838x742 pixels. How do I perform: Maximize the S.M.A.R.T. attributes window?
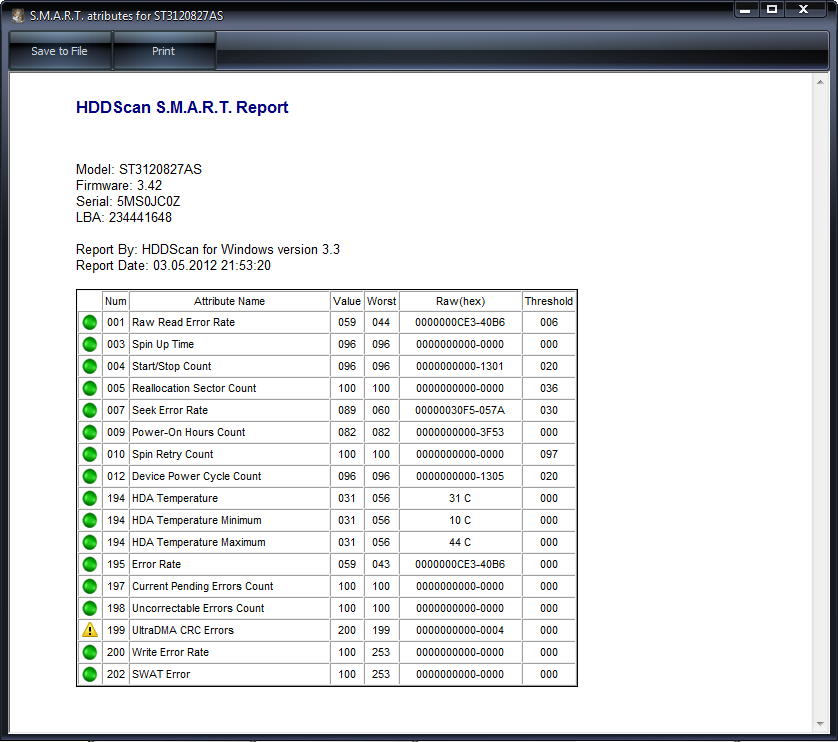point(772,10)
